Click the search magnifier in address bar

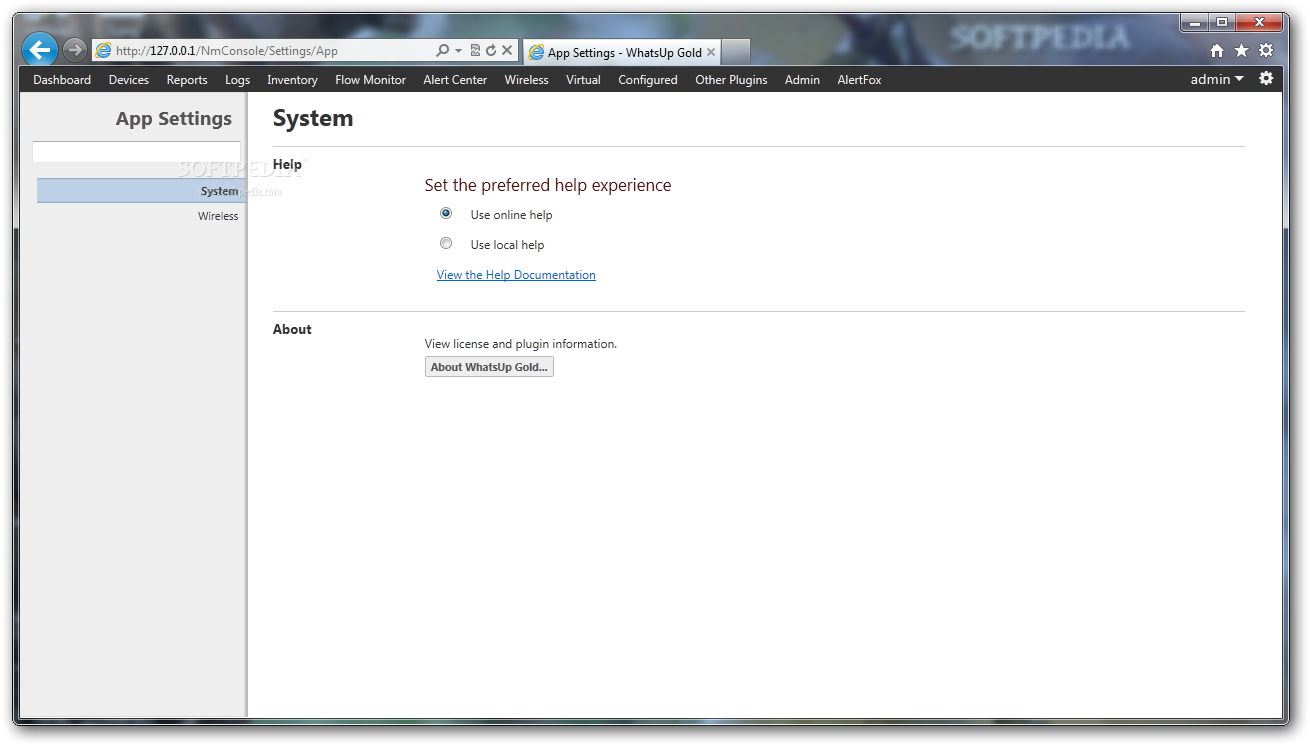coord(442,50)
